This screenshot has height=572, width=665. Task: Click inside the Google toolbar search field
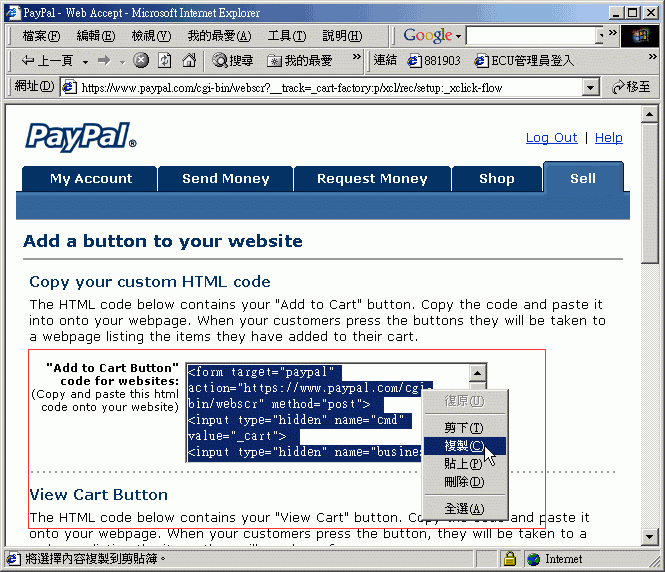click(x=530, y=36)
